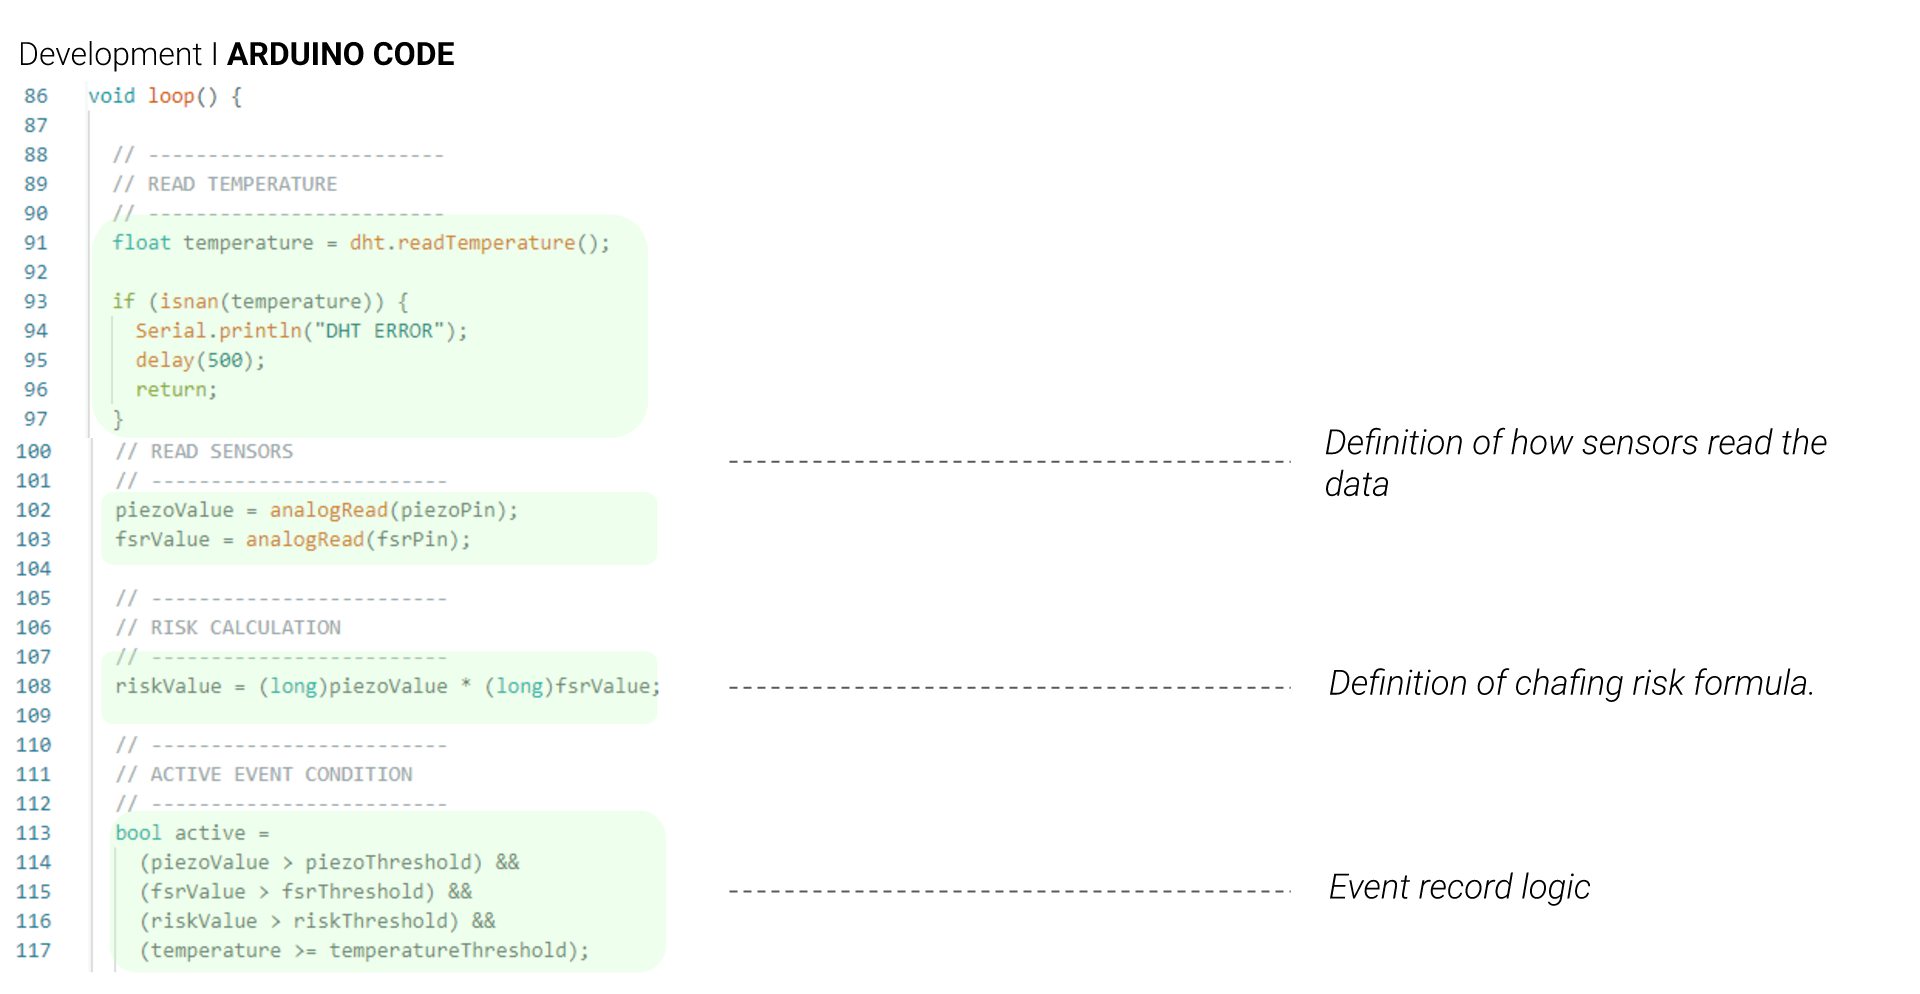Click the fsrValue analogRead(fsrPin) line
This screenshot has width=1920, height=994.
[x=293, y=540]
